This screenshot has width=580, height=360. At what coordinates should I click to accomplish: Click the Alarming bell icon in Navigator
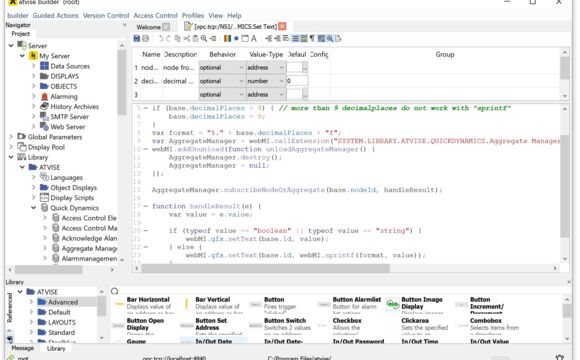[x=44, y=97]
